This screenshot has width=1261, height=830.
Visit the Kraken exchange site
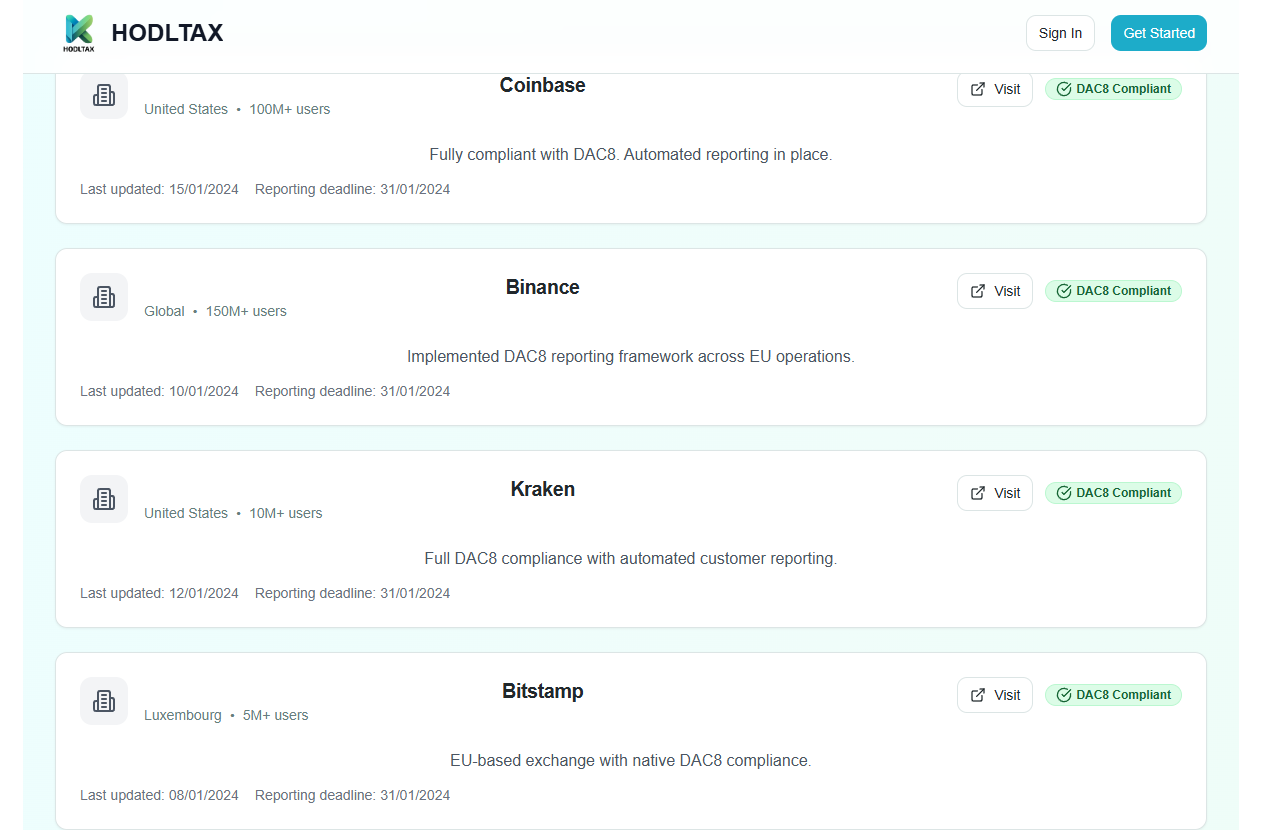click(995, 493)
